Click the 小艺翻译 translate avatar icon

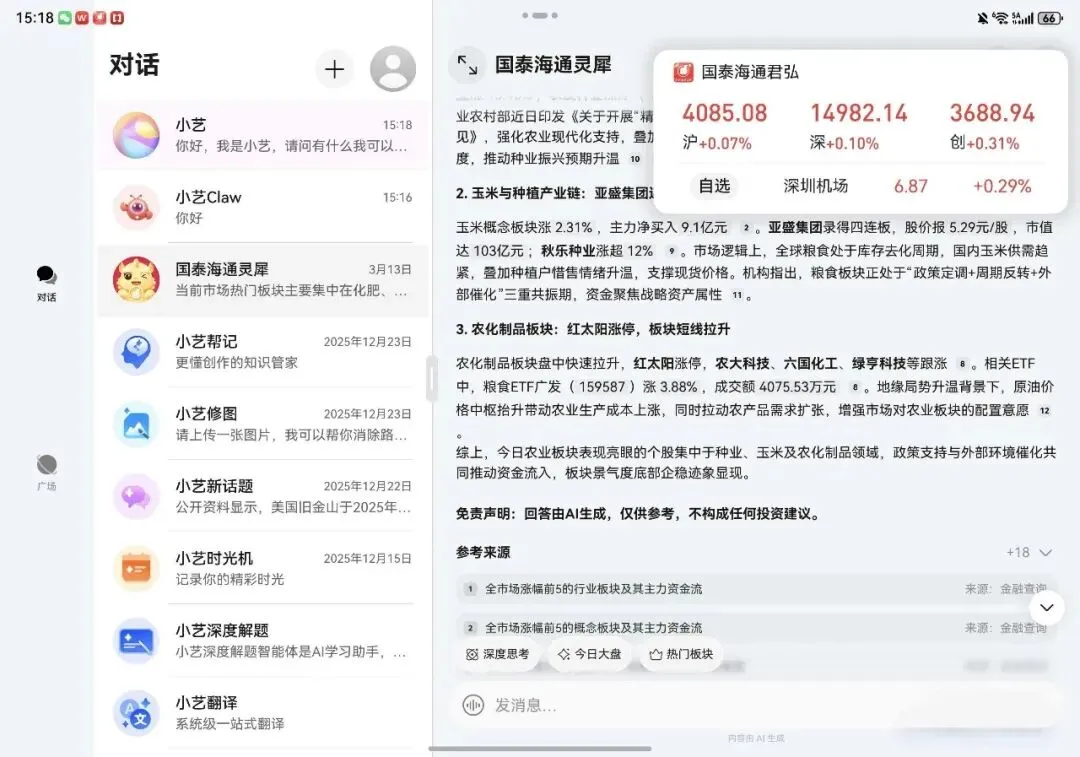click(x=136, y=714)
